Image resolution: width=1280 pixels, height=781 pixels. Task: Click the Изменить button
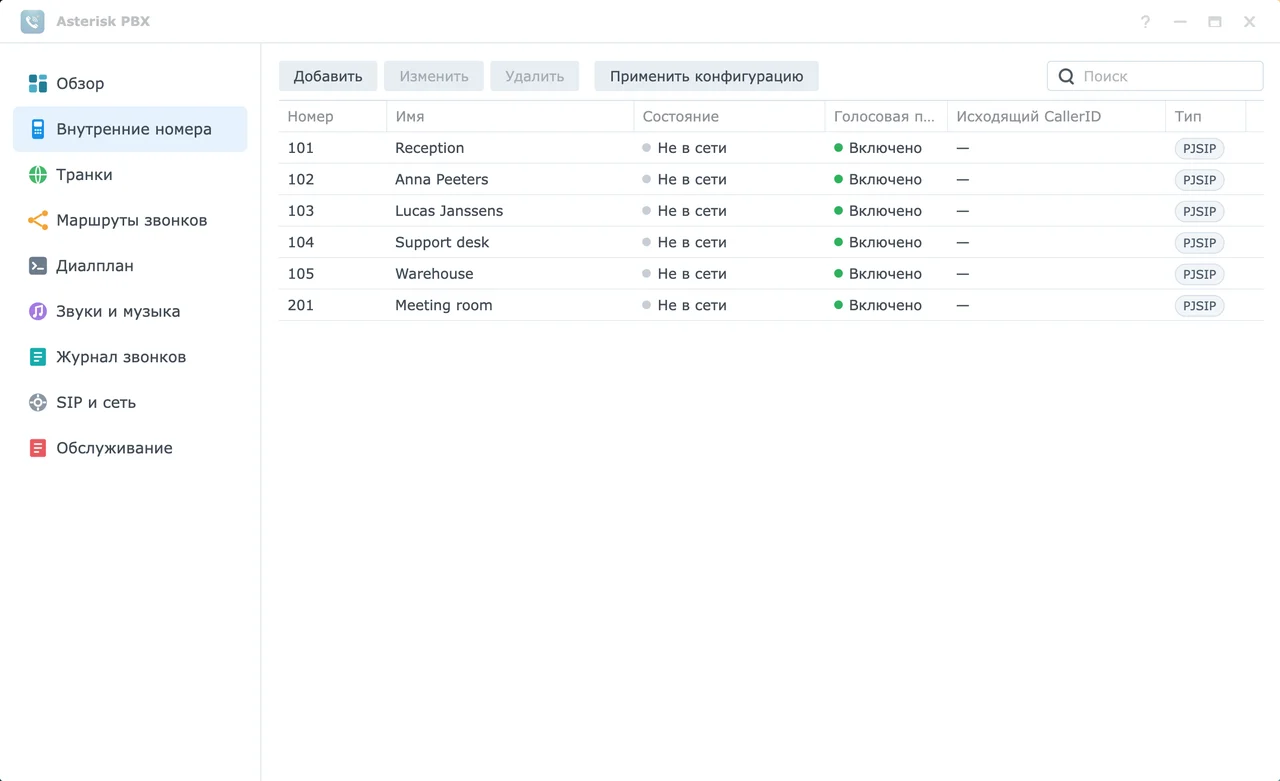pyautogui.click(x=434, y=76)
